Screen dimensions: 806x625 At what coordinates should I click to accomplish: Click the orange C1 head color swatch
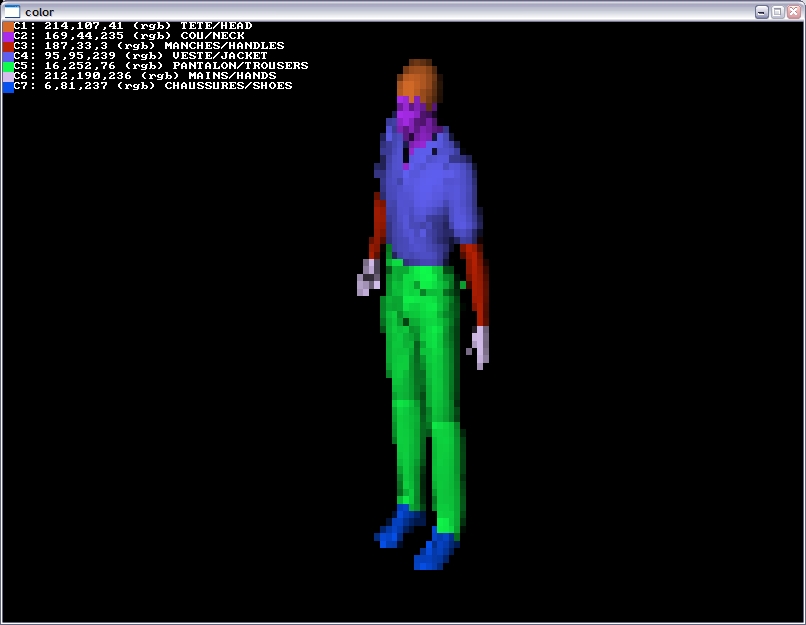(x=8, y=26)
